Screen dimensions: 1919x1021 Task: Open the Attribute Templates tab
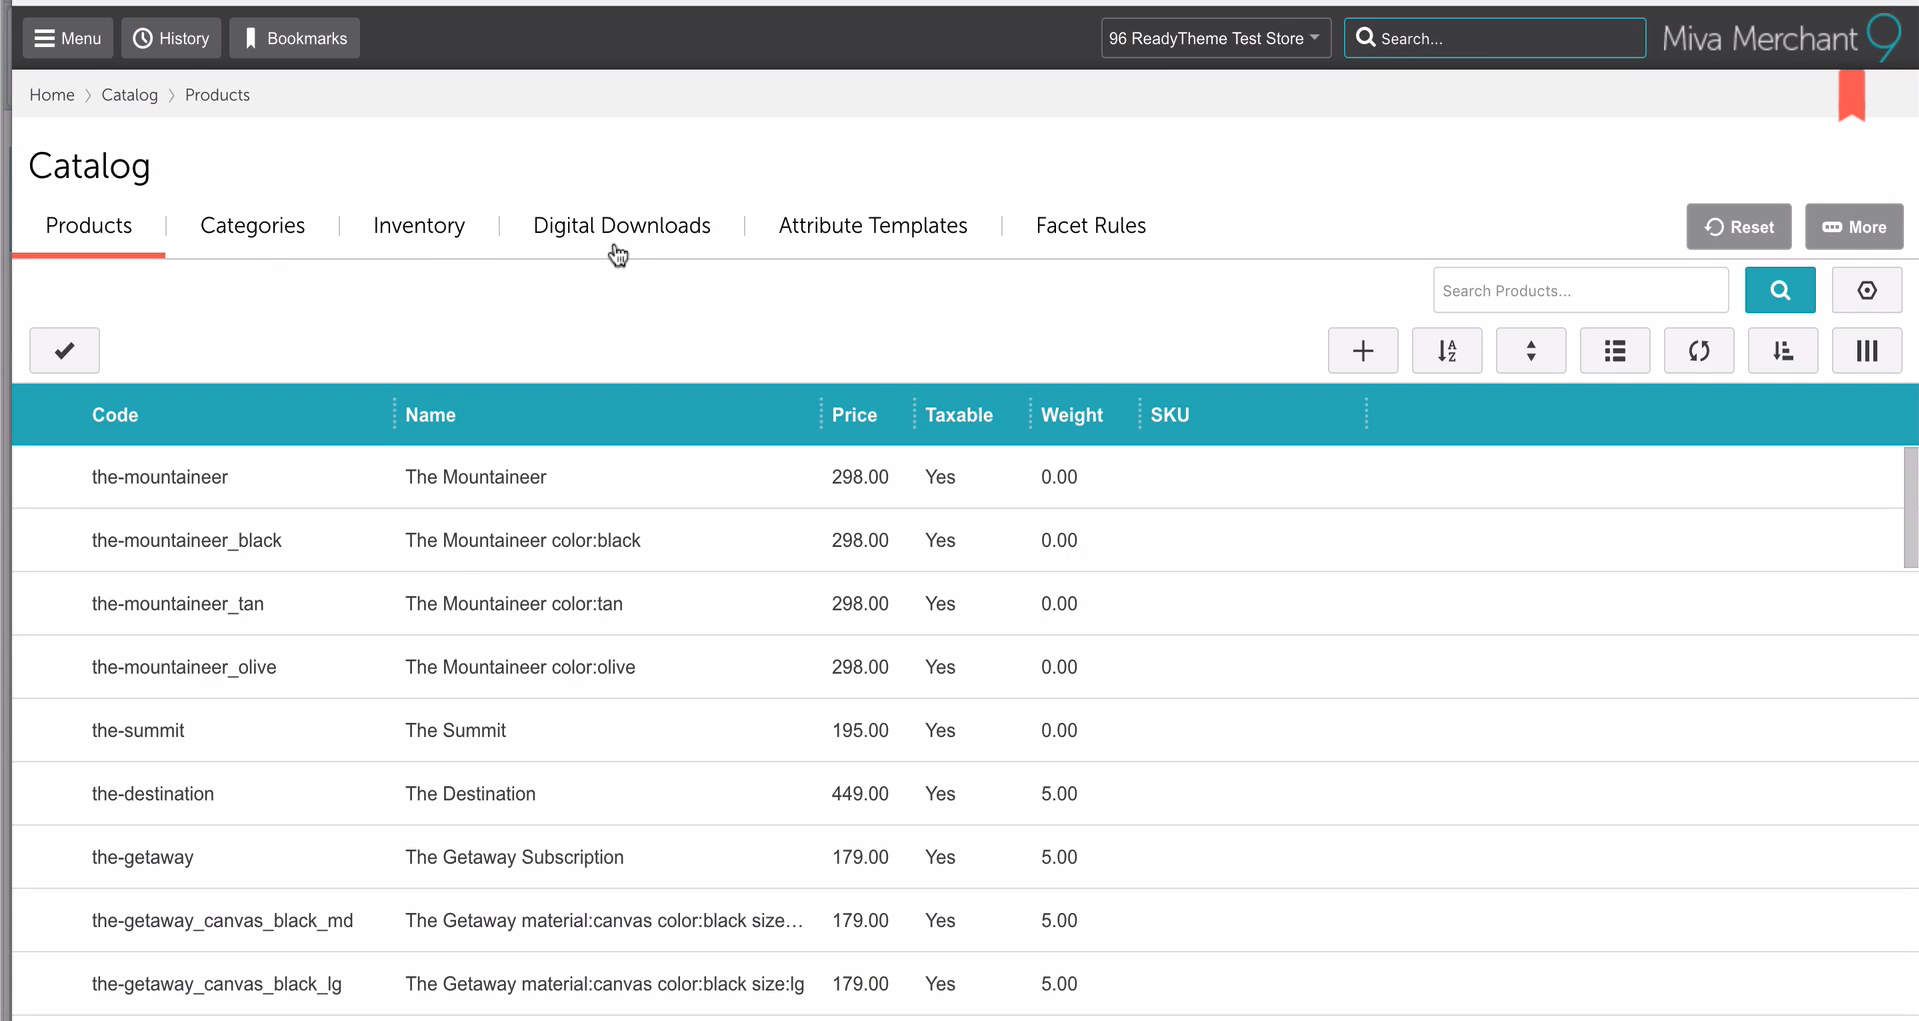872,225
